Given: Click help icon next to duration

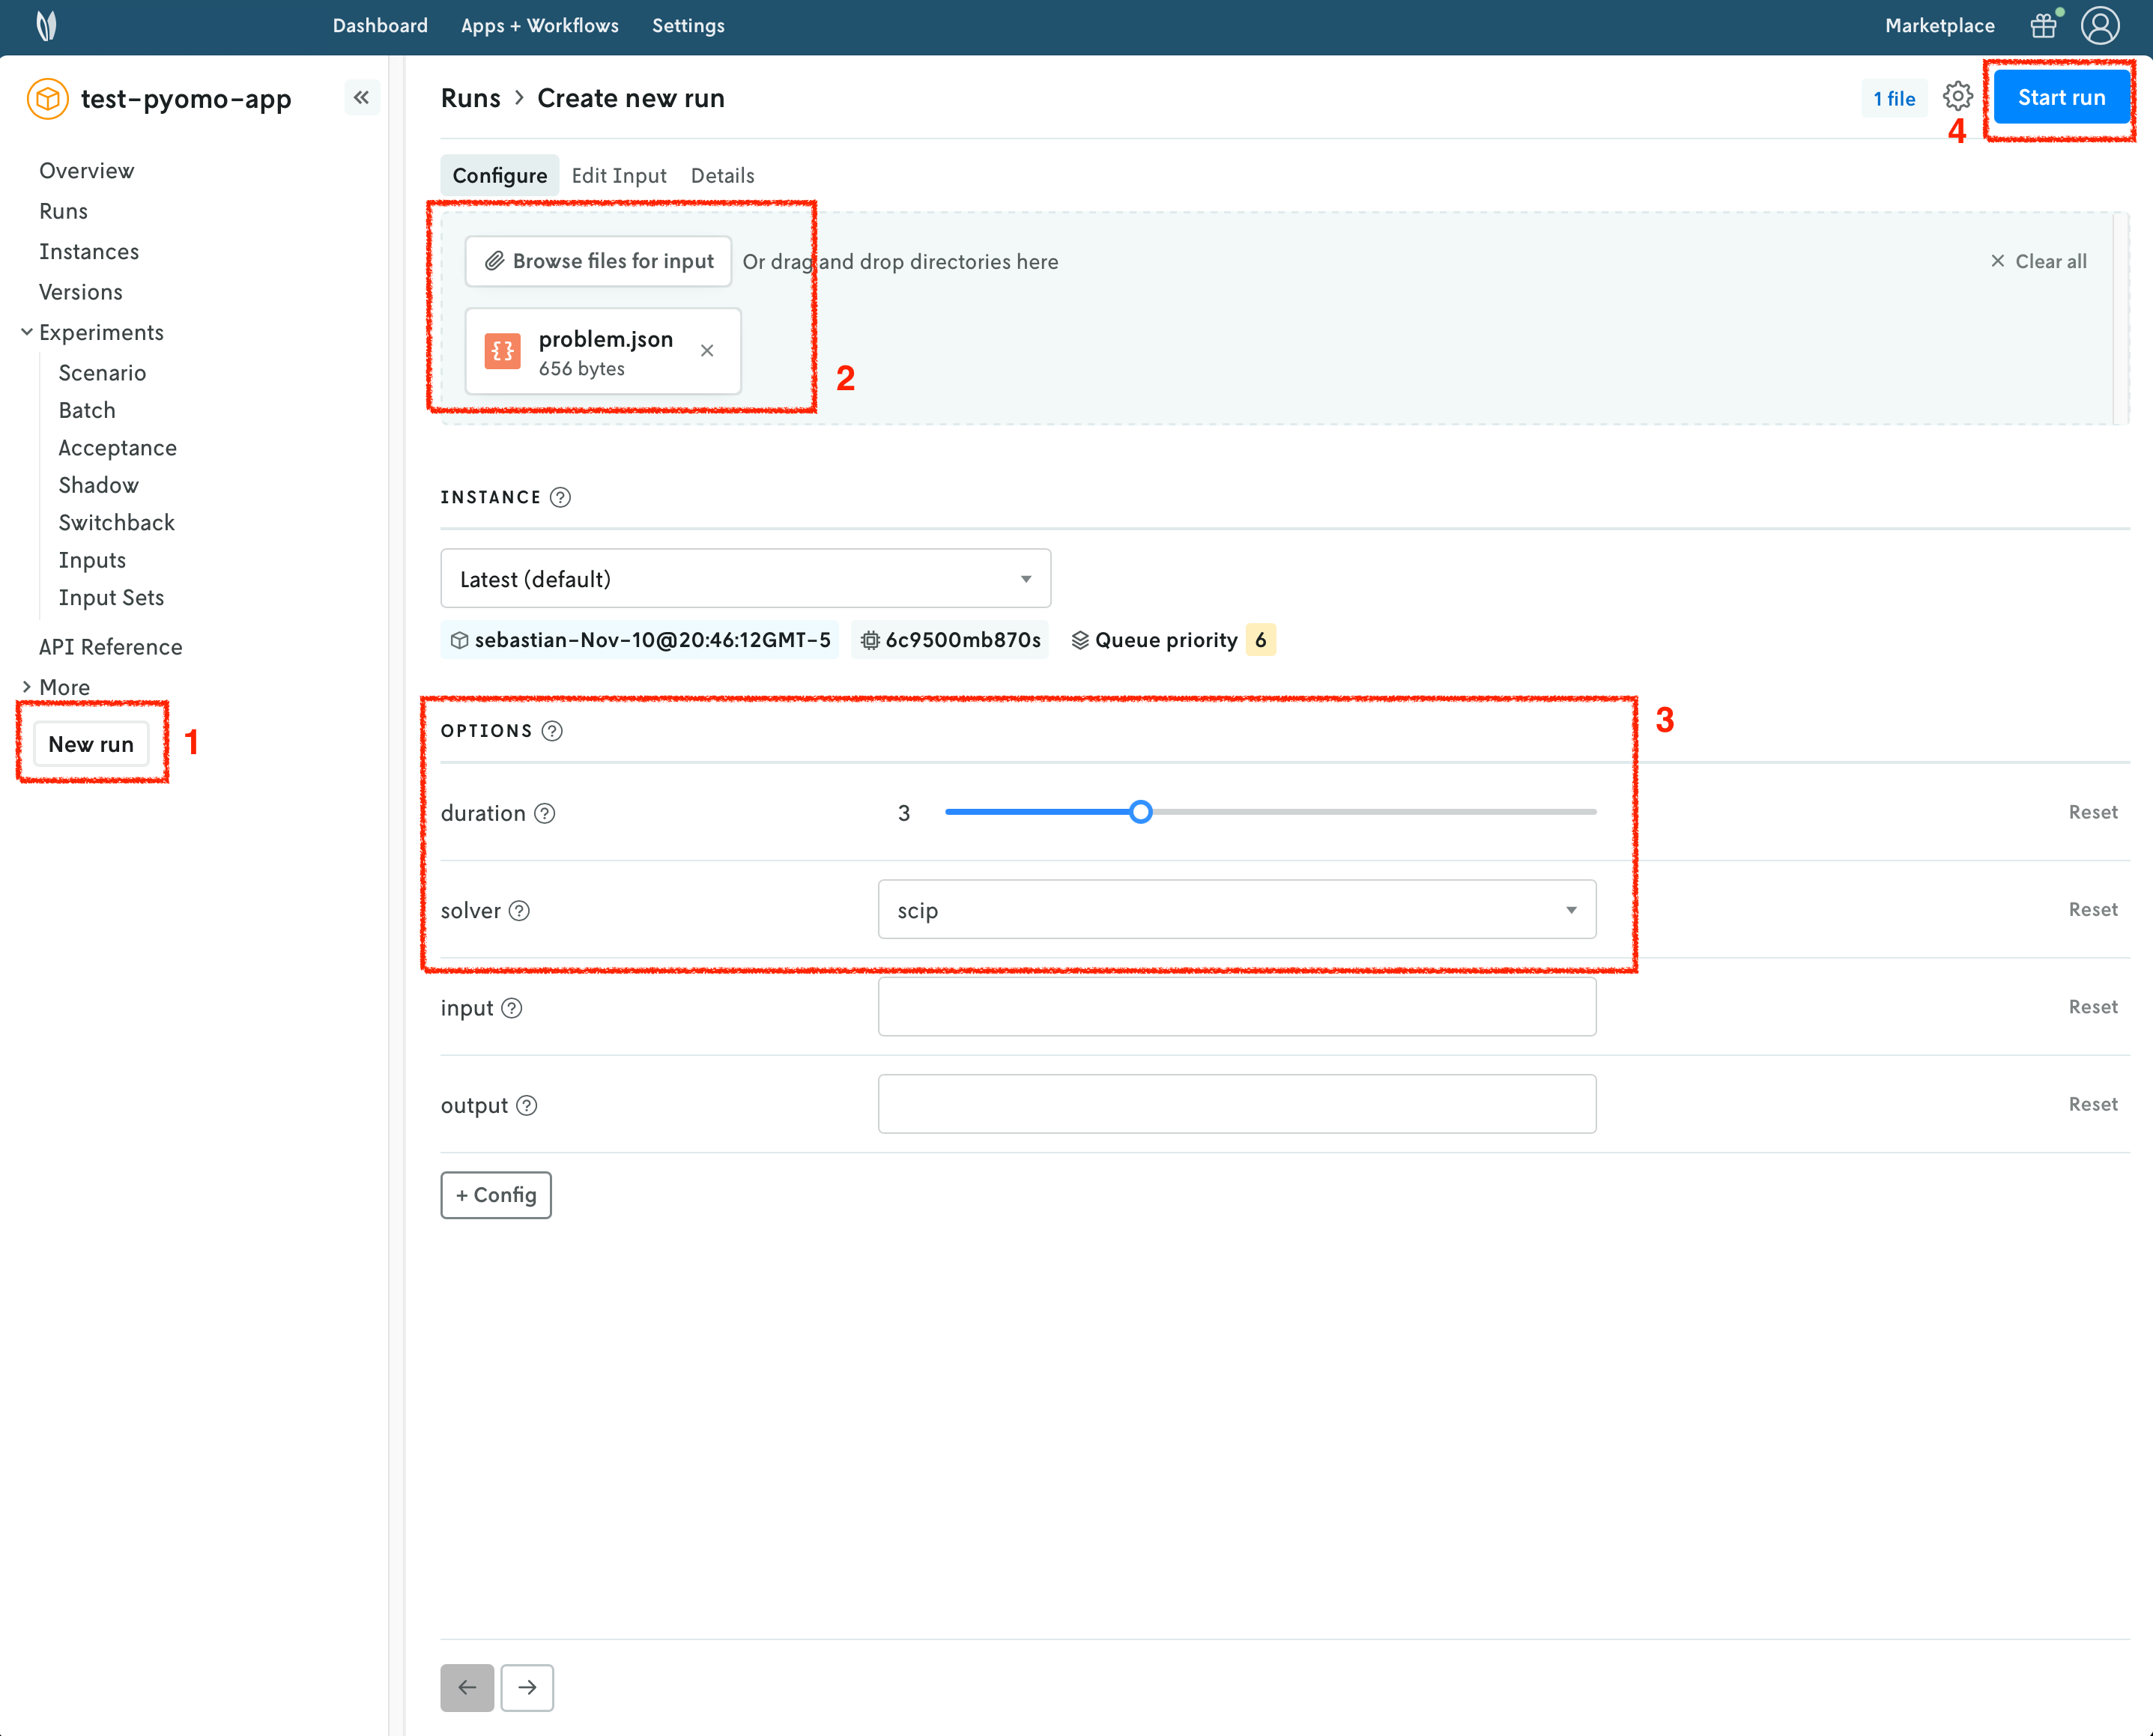Looking at the screenshot, I should [x=545, y=813].
